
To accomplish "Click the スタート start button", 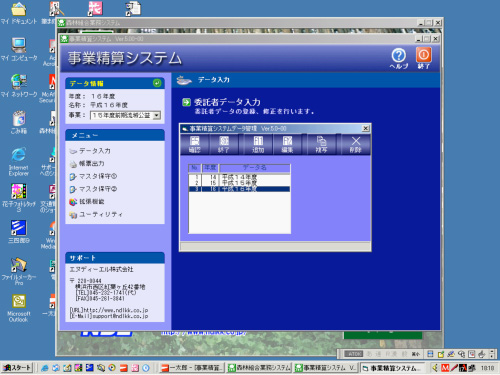I will coord(17,368).
